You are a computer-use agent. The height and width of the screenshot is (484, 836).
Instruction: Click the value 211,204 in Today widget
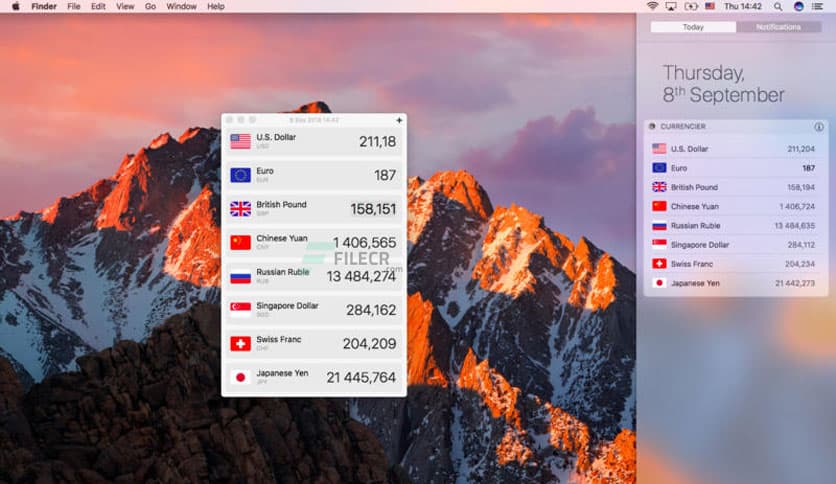point(801,149)
